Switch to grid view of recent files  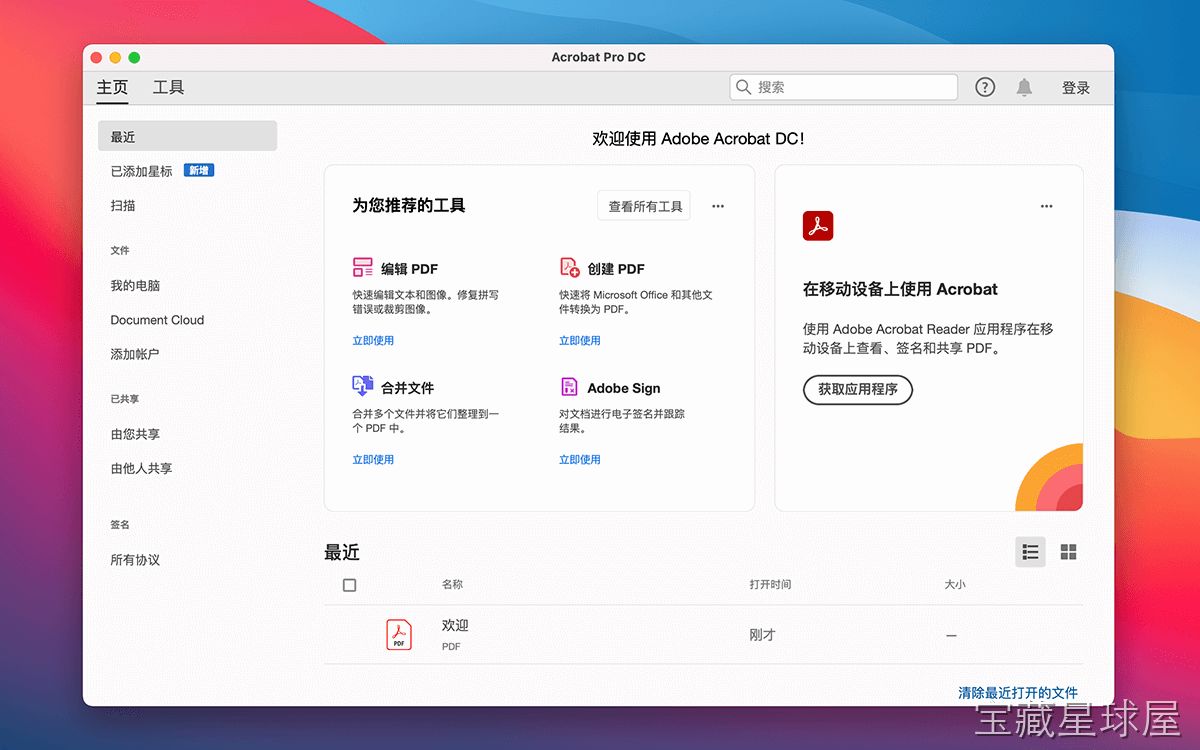pyautogui.click(x=1068, y=552)
